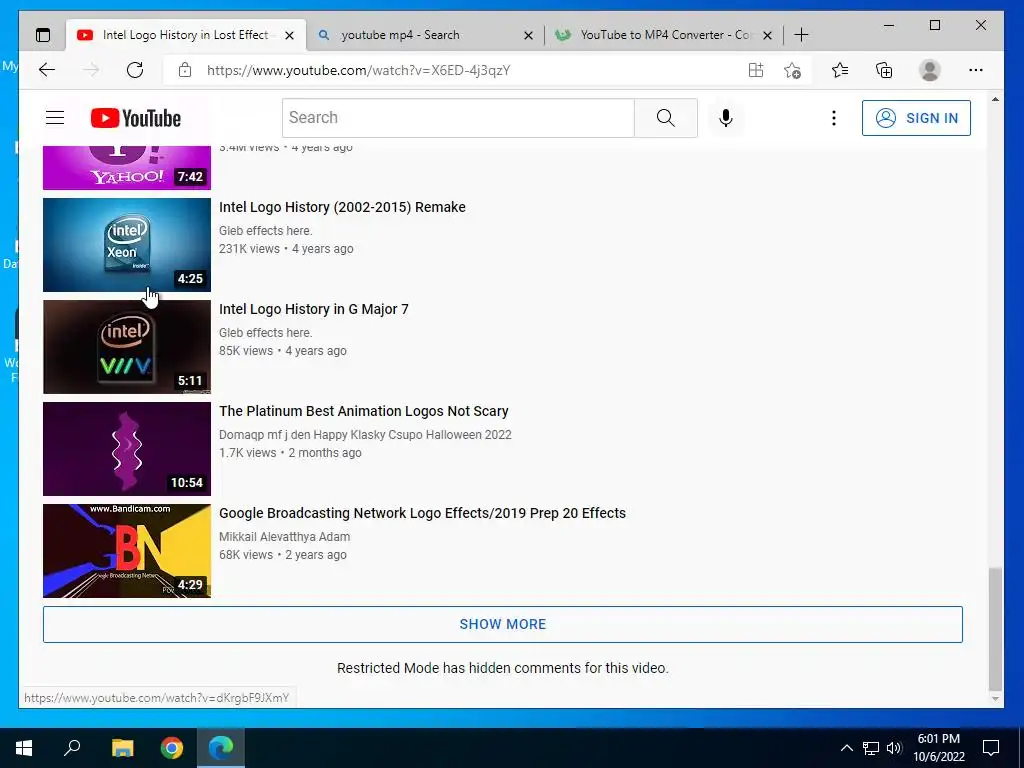
Task: Click the browser forward arrow
Action: coord(91,70)
